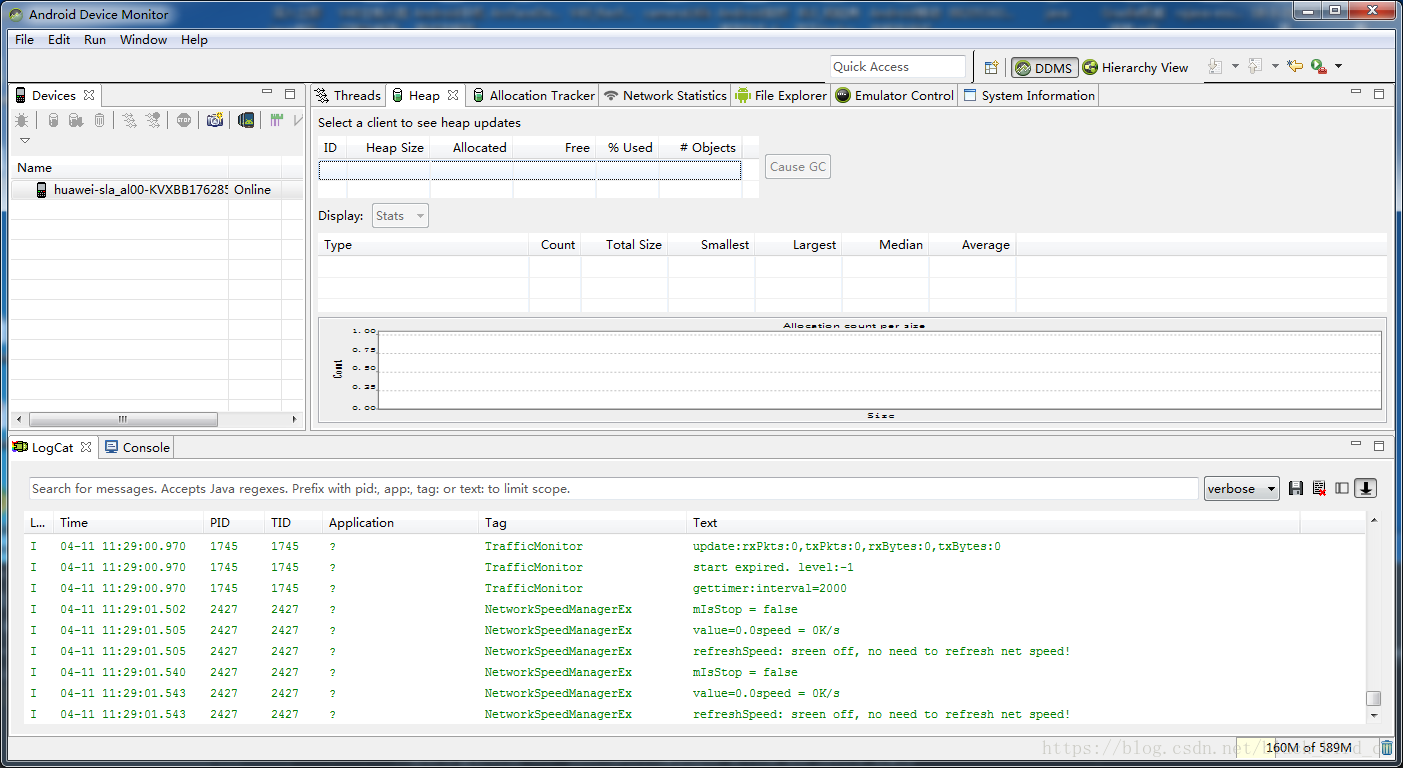Click the Open Perspective icon
The image size is (1403, 768).
coord(991,67)
